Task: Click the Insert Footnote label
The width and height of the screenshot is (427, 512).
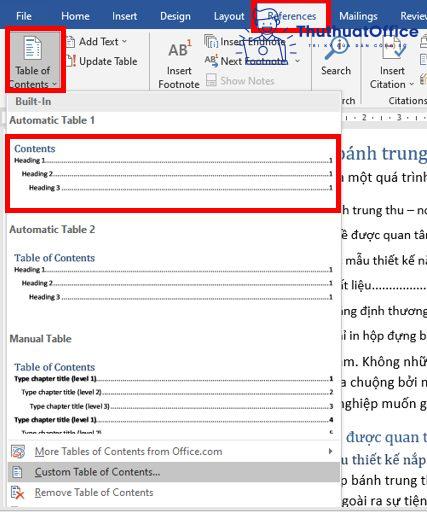Action: pos(179,77)
